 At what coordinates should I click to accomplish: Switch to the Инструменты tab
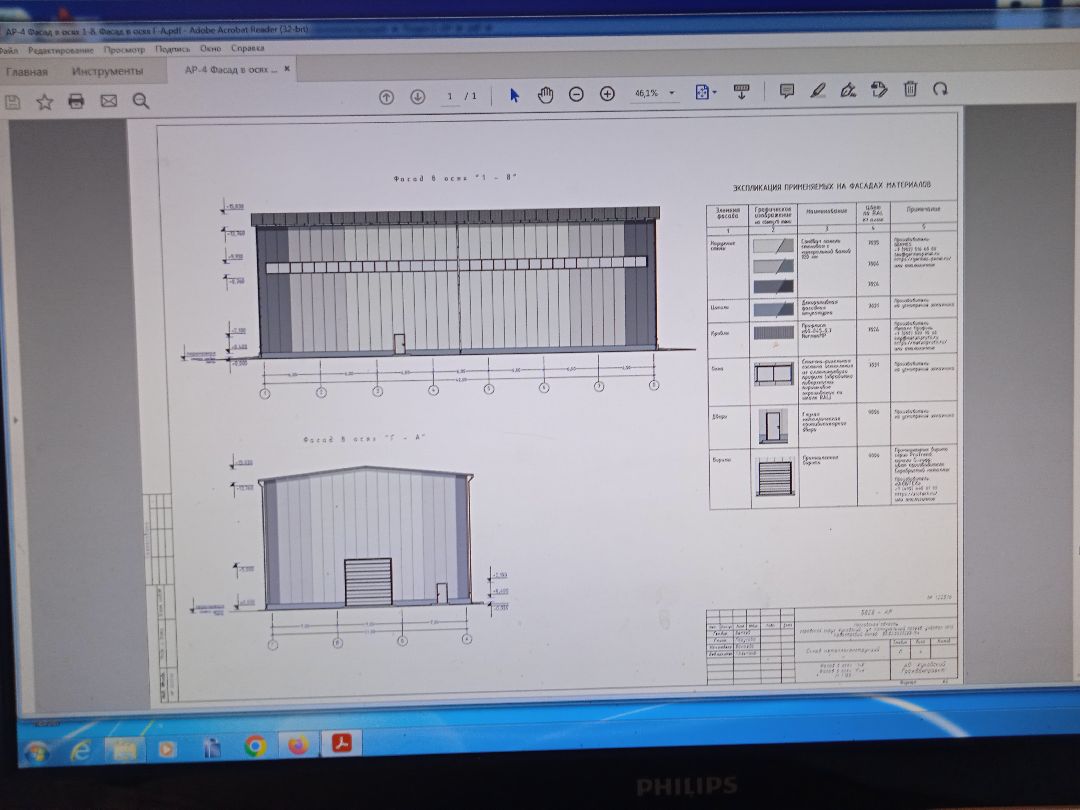click(x=107, y=72)
